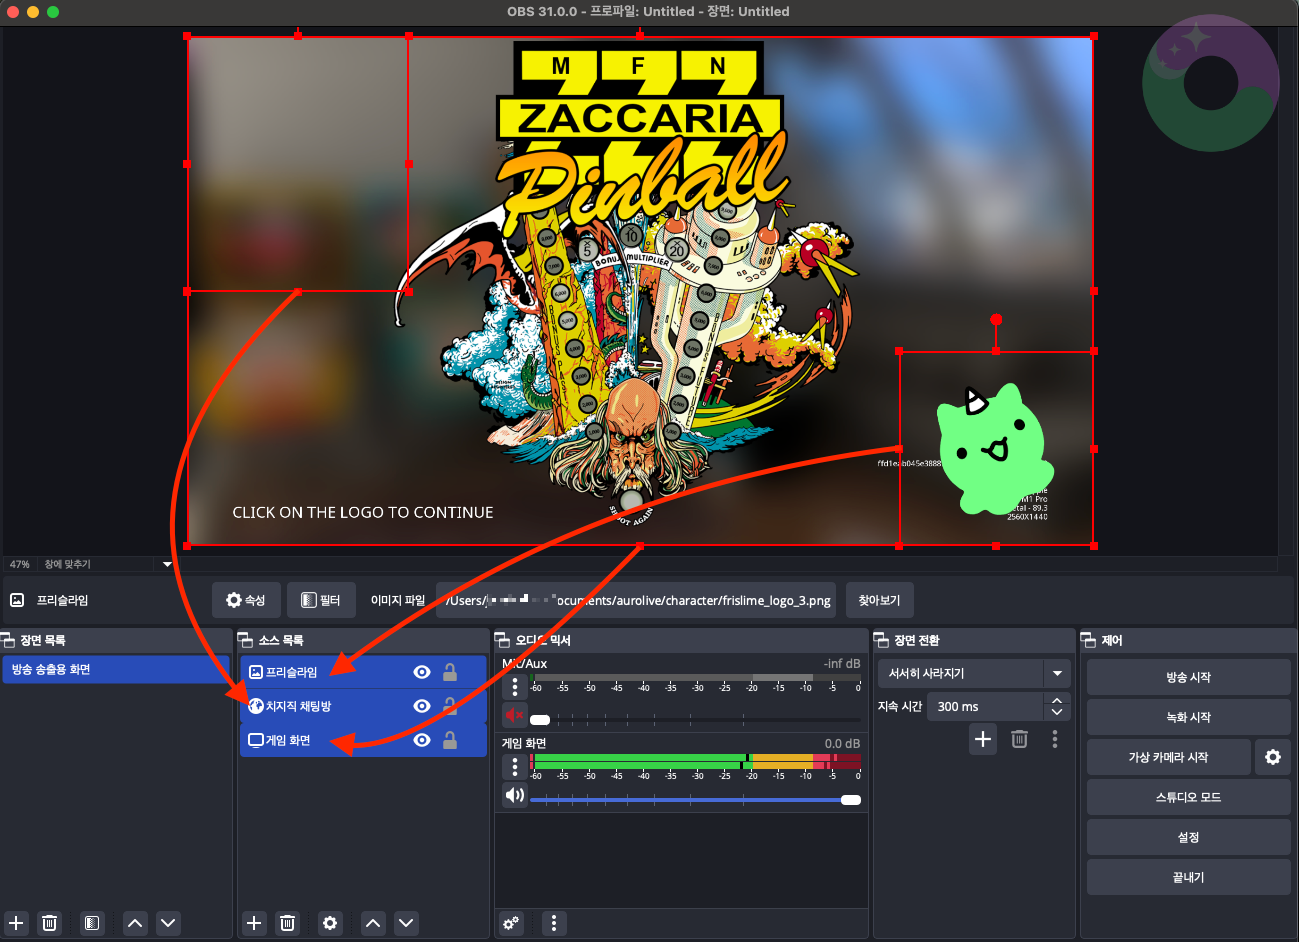This screenshot has width=1299, height=942.
Task: Click 방송 시작 to start streaming
Action: pyautogui.click(x=1188, y=677)
